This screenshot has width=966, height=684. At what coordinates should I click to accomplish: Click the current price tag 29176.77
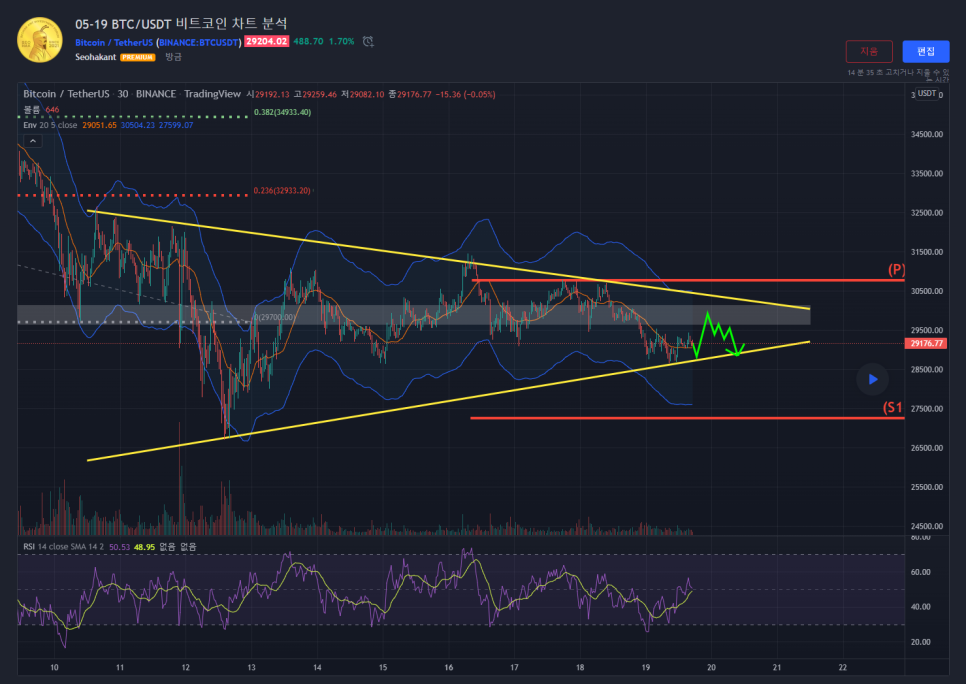925,344
